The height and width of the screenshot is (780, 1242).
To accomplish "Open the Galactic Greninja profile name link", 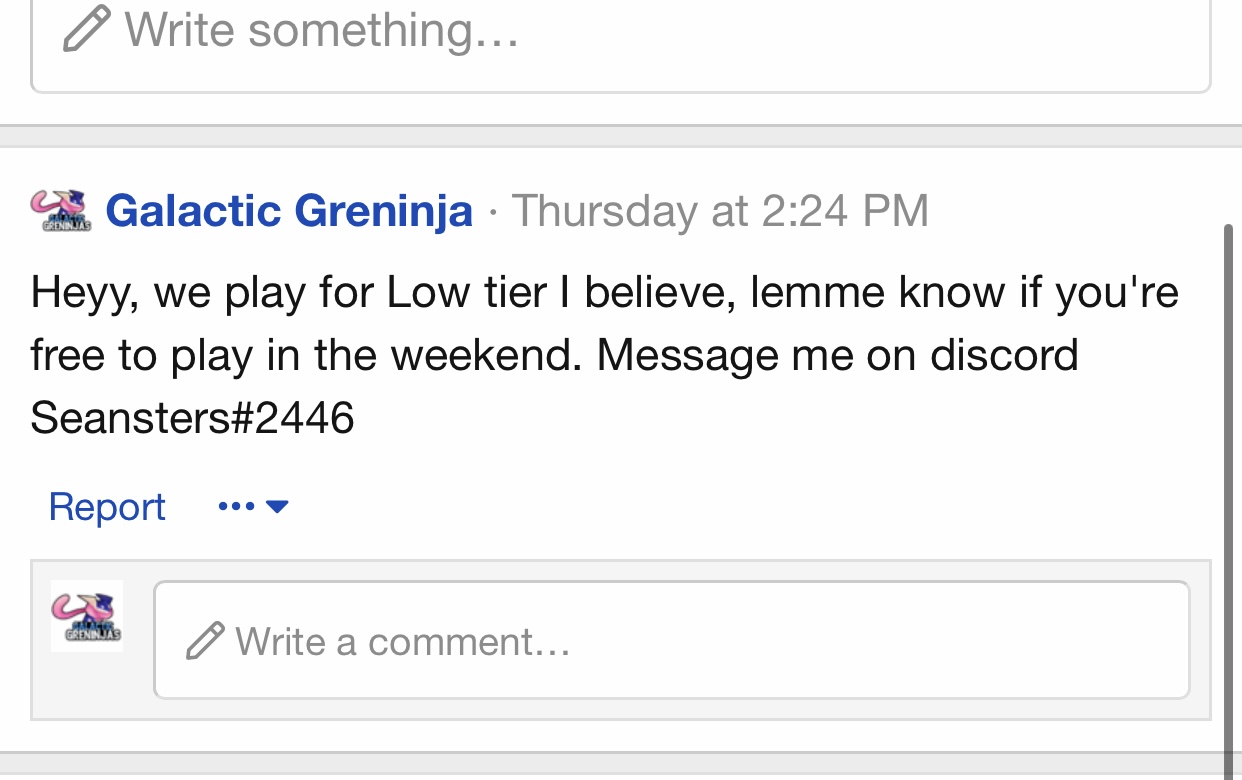I will [x=288, y=211].
